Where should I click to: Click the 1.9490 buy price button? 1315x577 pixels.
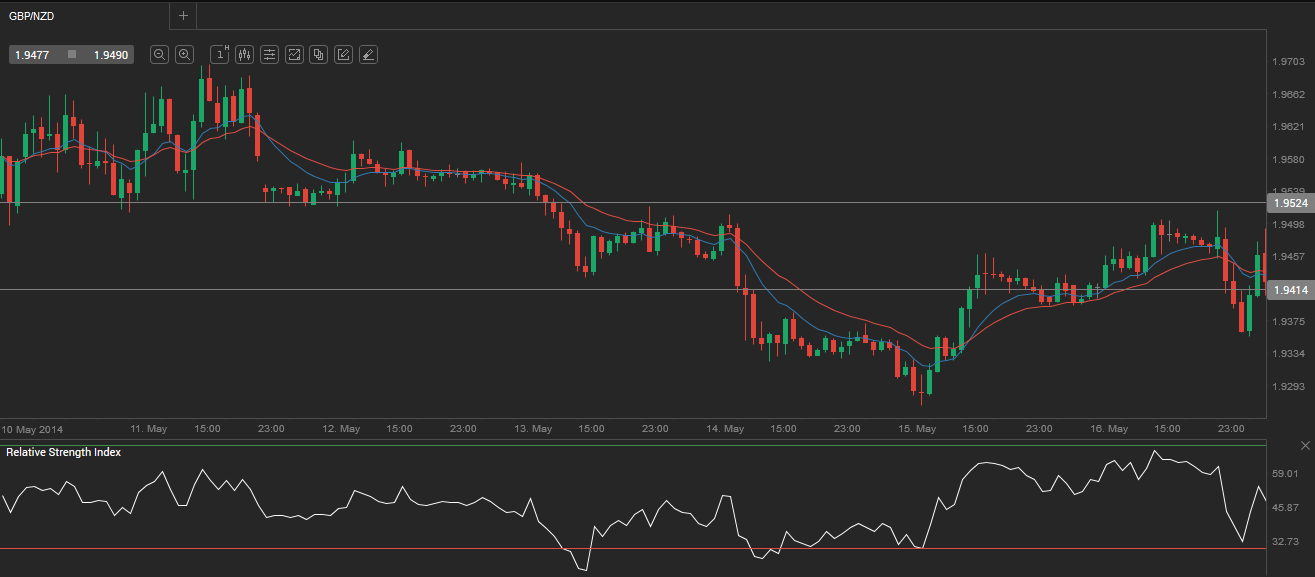(110, 55)
